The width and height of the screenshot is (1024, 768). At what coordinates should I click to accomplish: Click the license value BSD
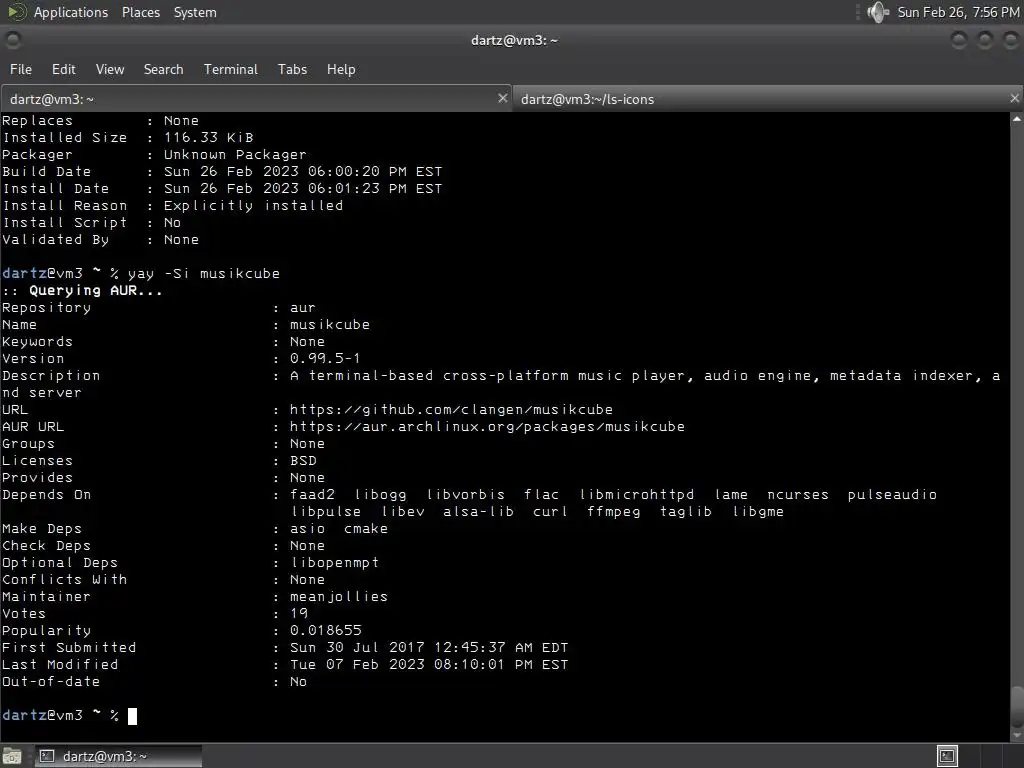(303, 460)
